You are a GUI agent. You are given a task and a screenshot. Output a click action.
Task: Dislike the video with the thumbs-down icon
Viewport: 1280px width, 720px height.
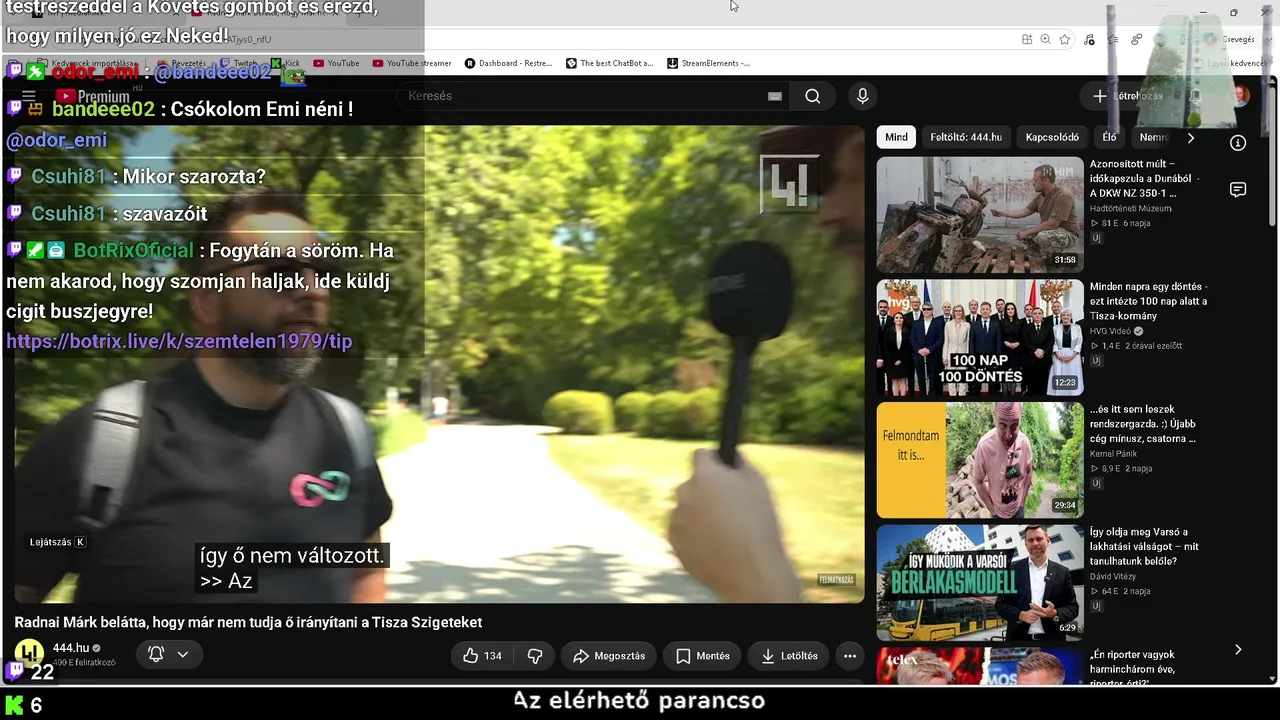pyautogui.click(x=535, y=656)
